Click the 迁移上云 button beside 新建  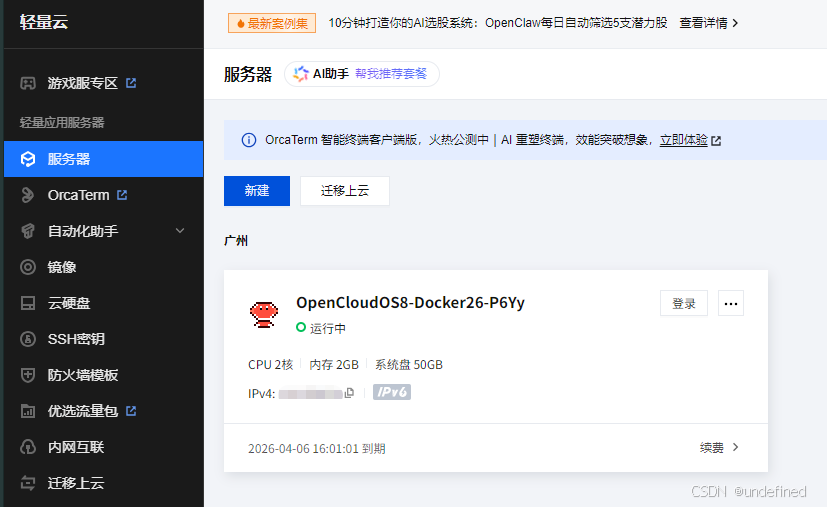click(x=345, y=190)
